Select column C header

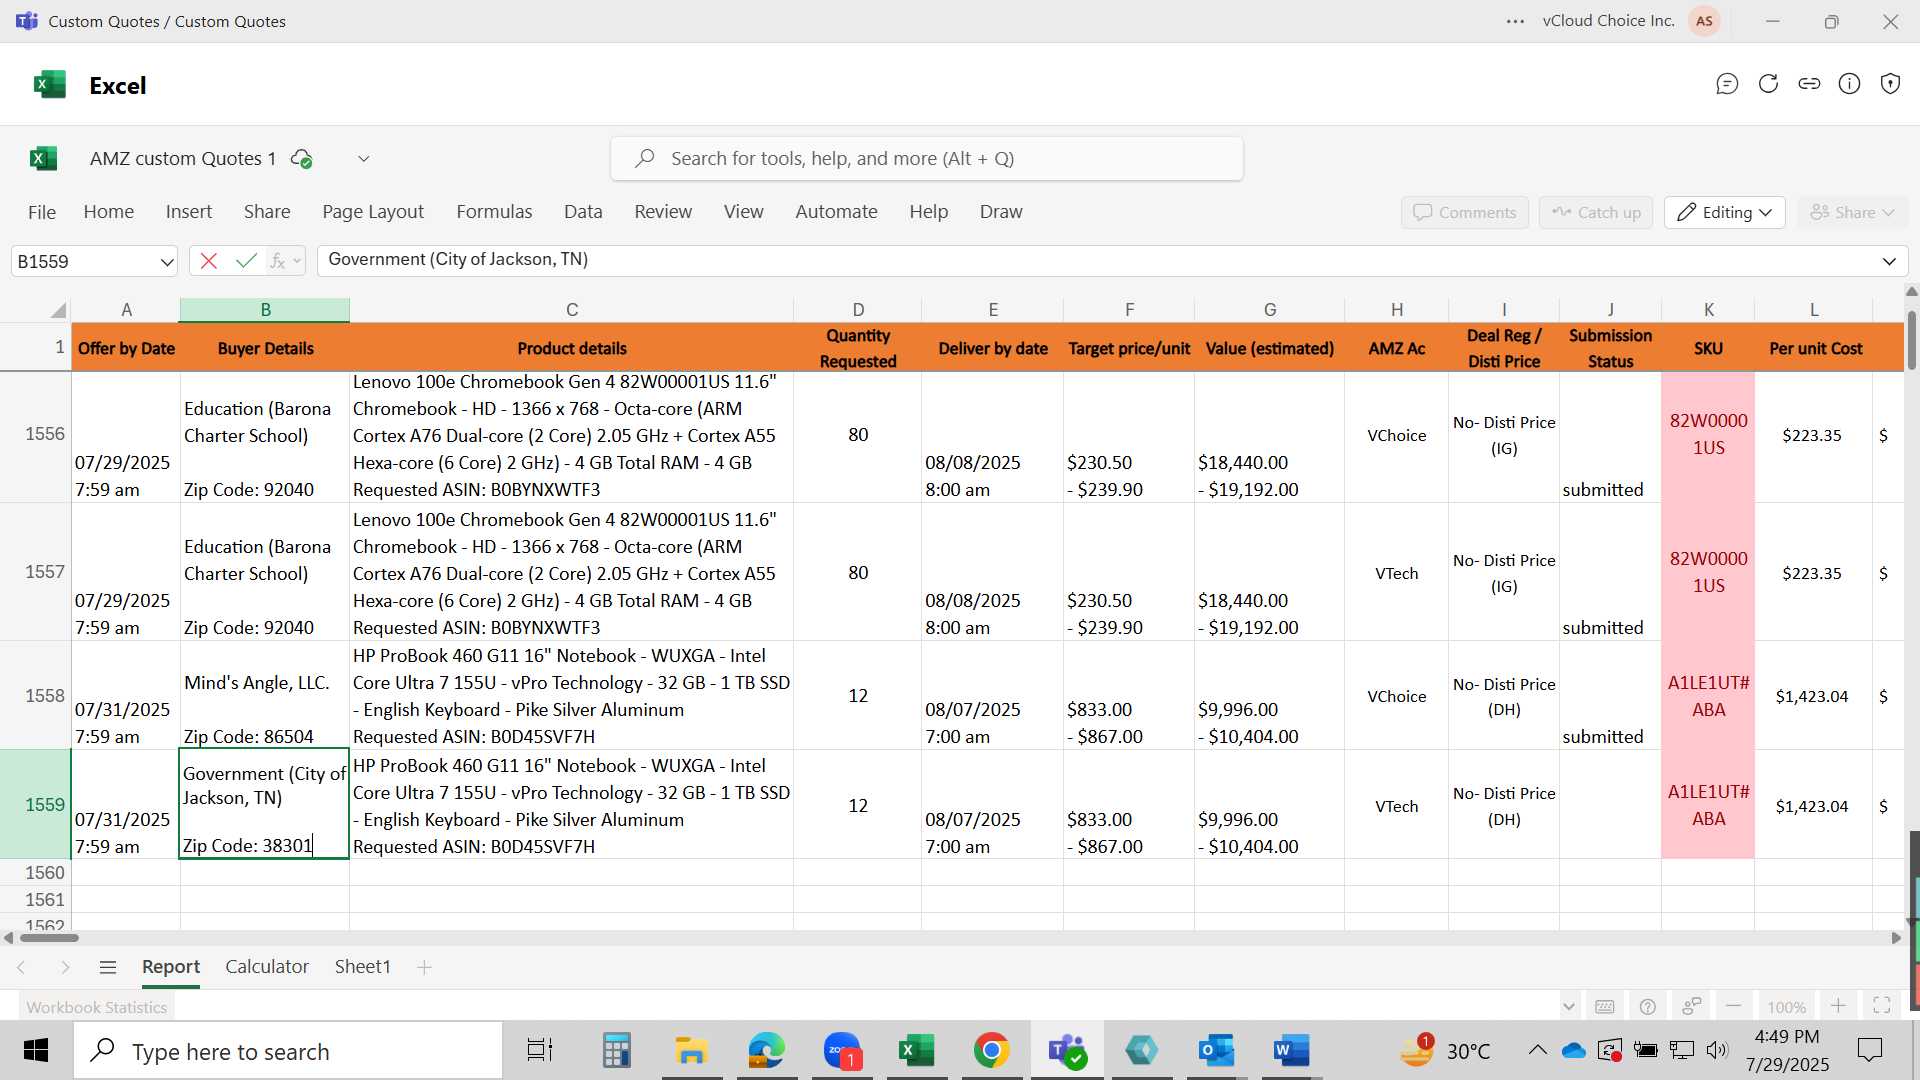[x=571, y=310]
